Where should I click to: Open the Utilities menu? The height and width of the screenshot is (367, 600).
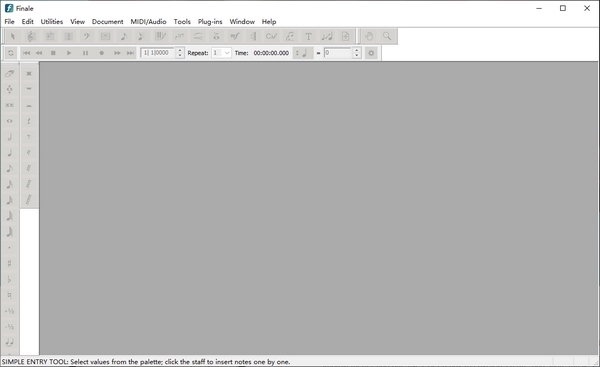(x=52, y=22)
